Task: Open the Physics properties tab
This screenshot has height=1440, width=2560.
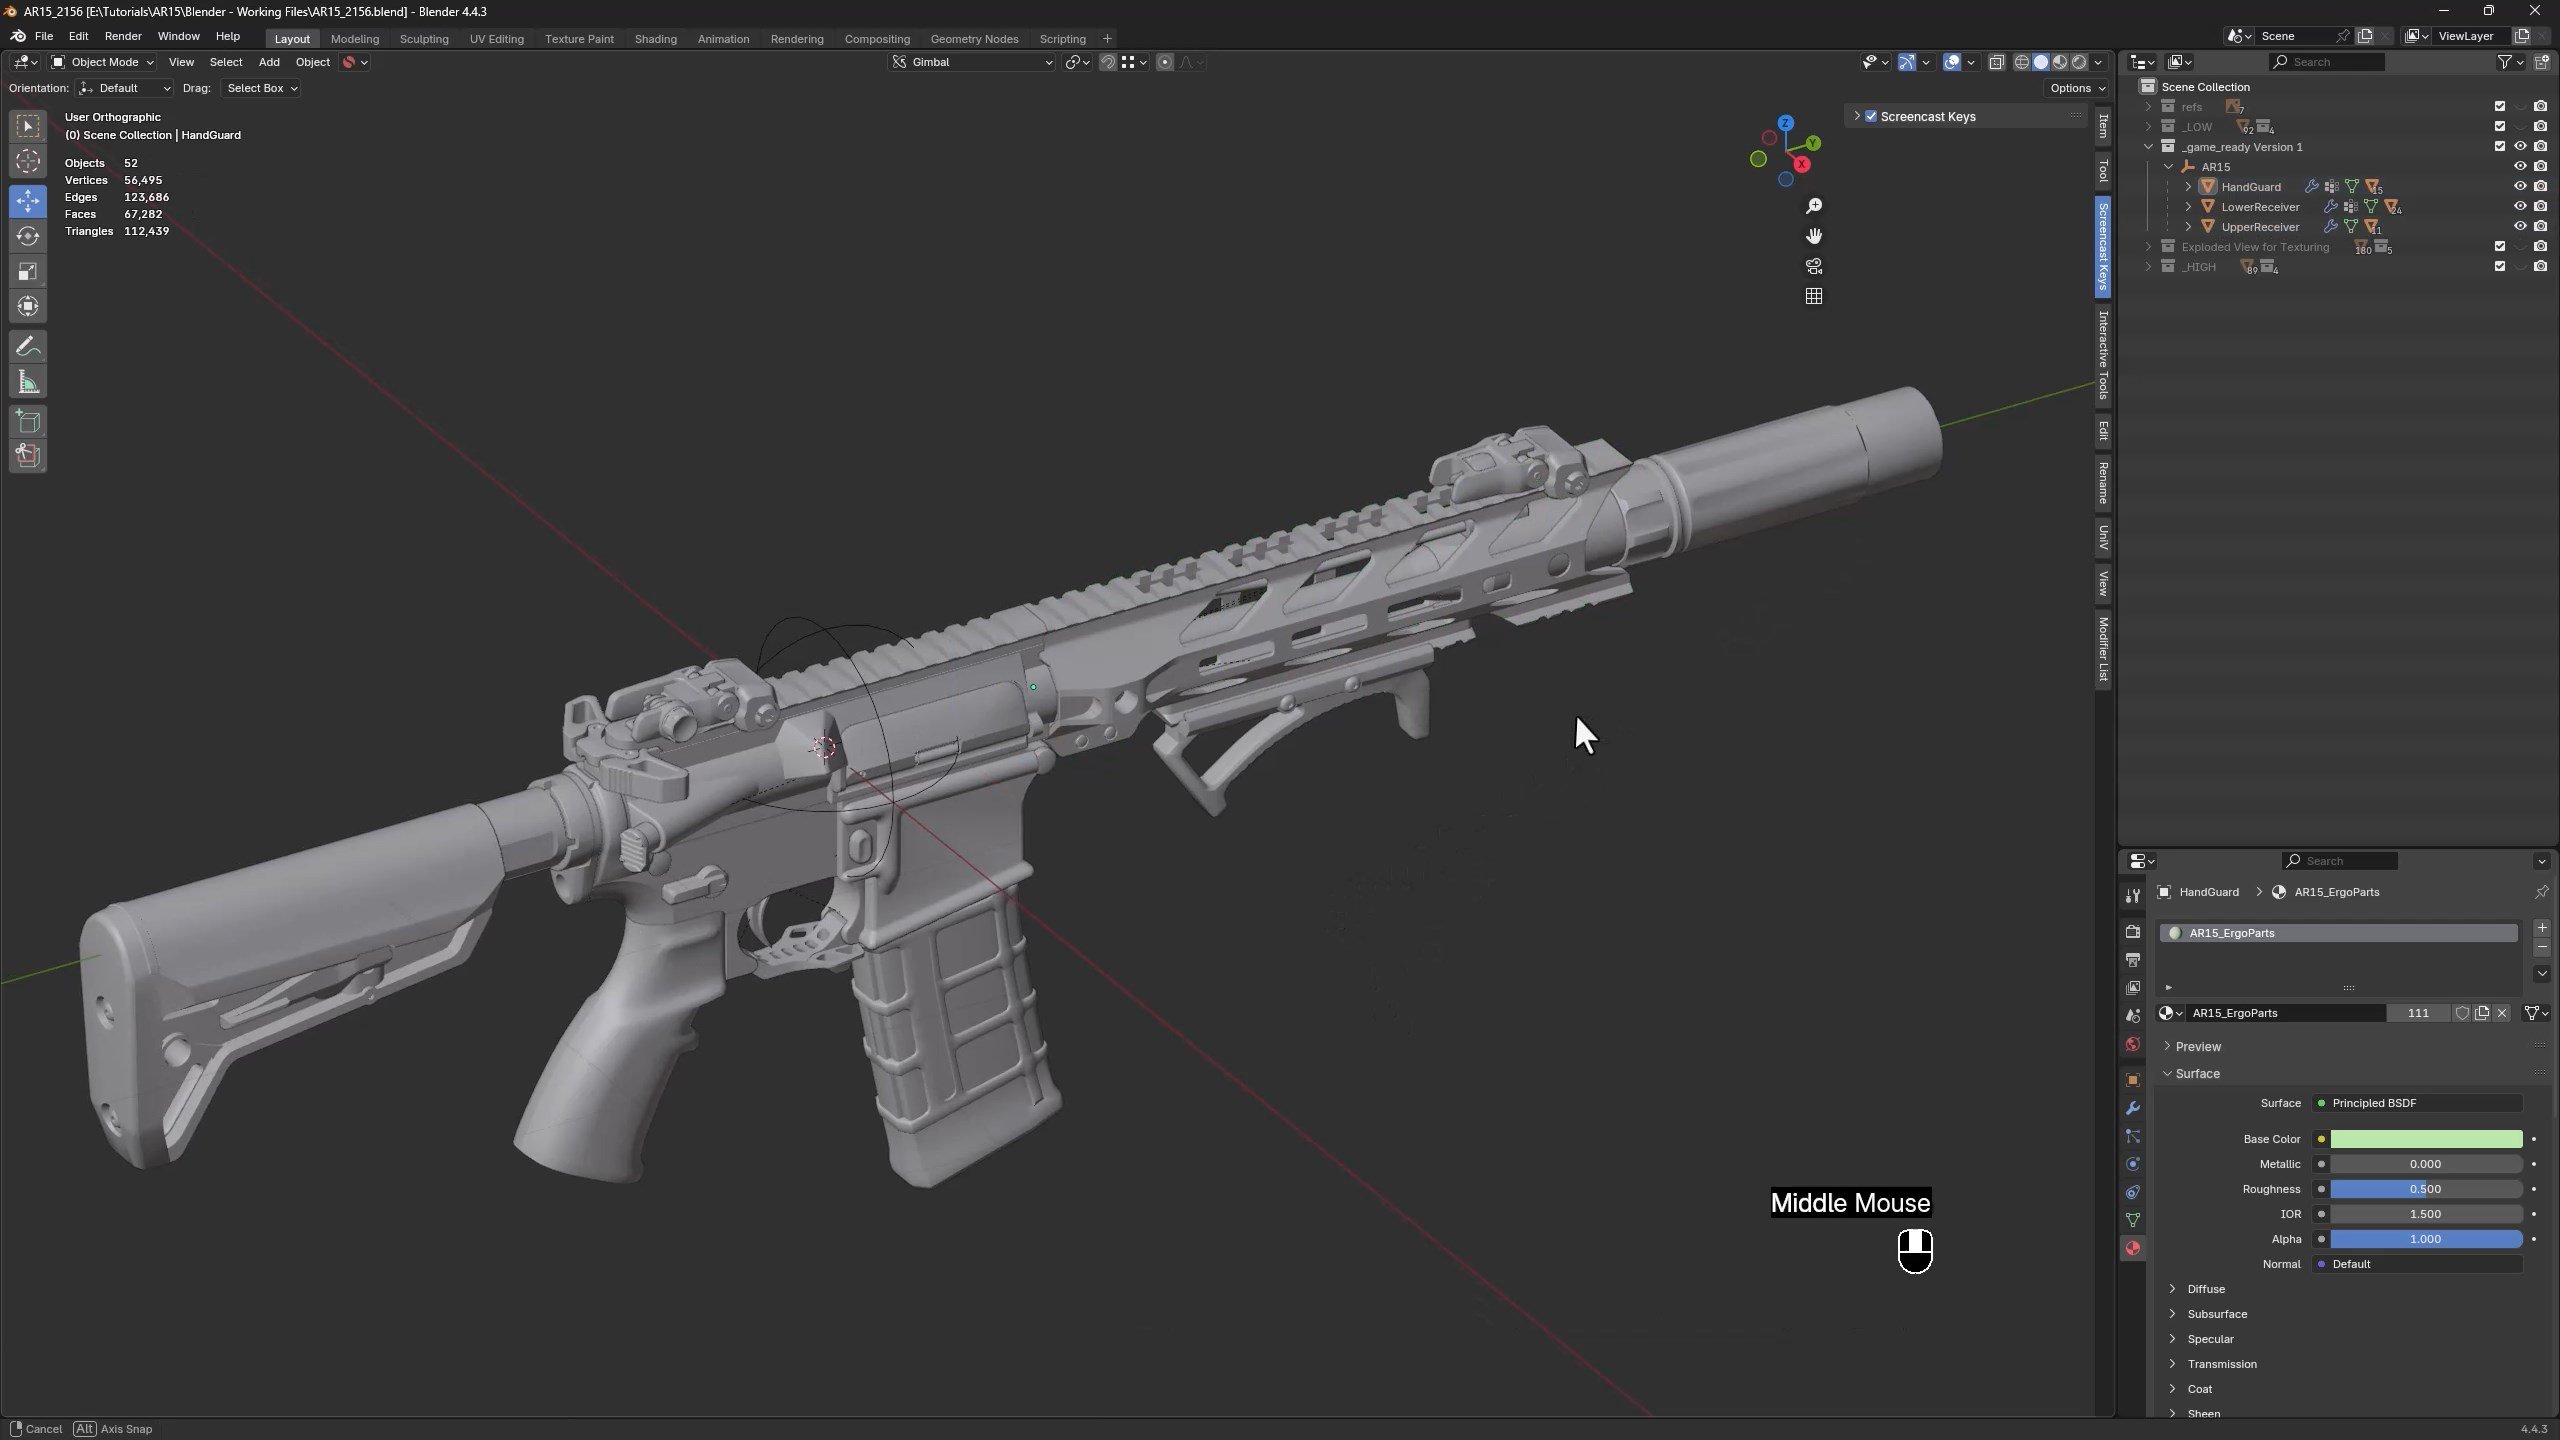Action: (x=2133, y=1164)
